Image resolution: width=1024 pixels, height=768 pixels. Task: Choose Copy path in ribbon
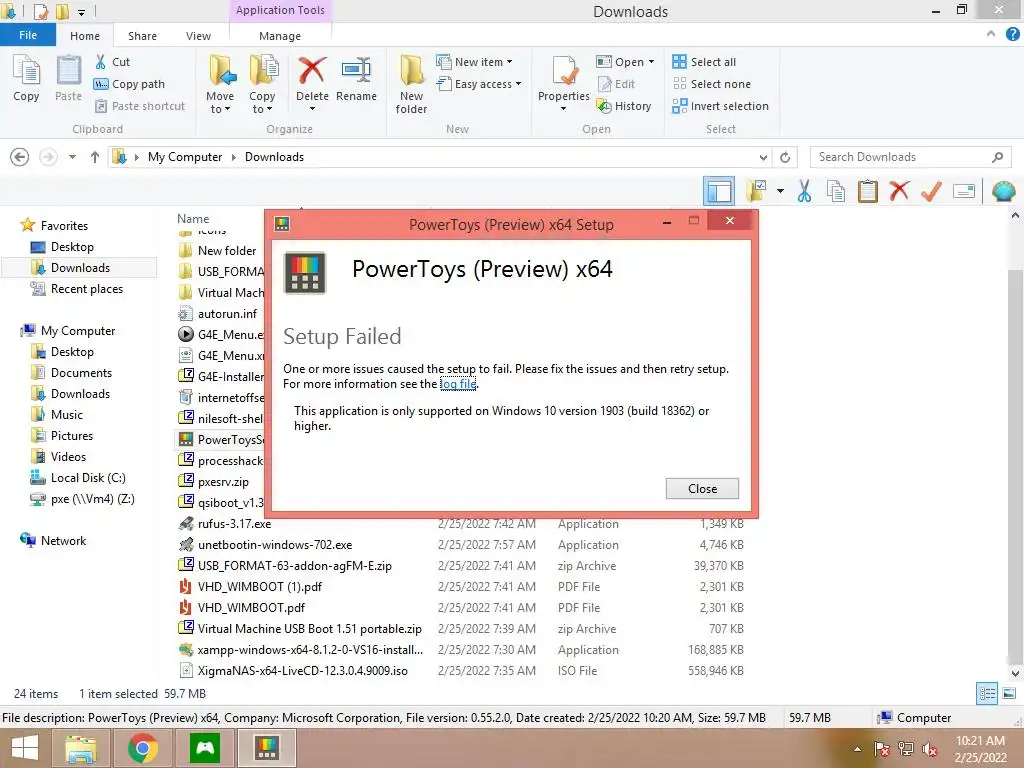click(129, 84)
